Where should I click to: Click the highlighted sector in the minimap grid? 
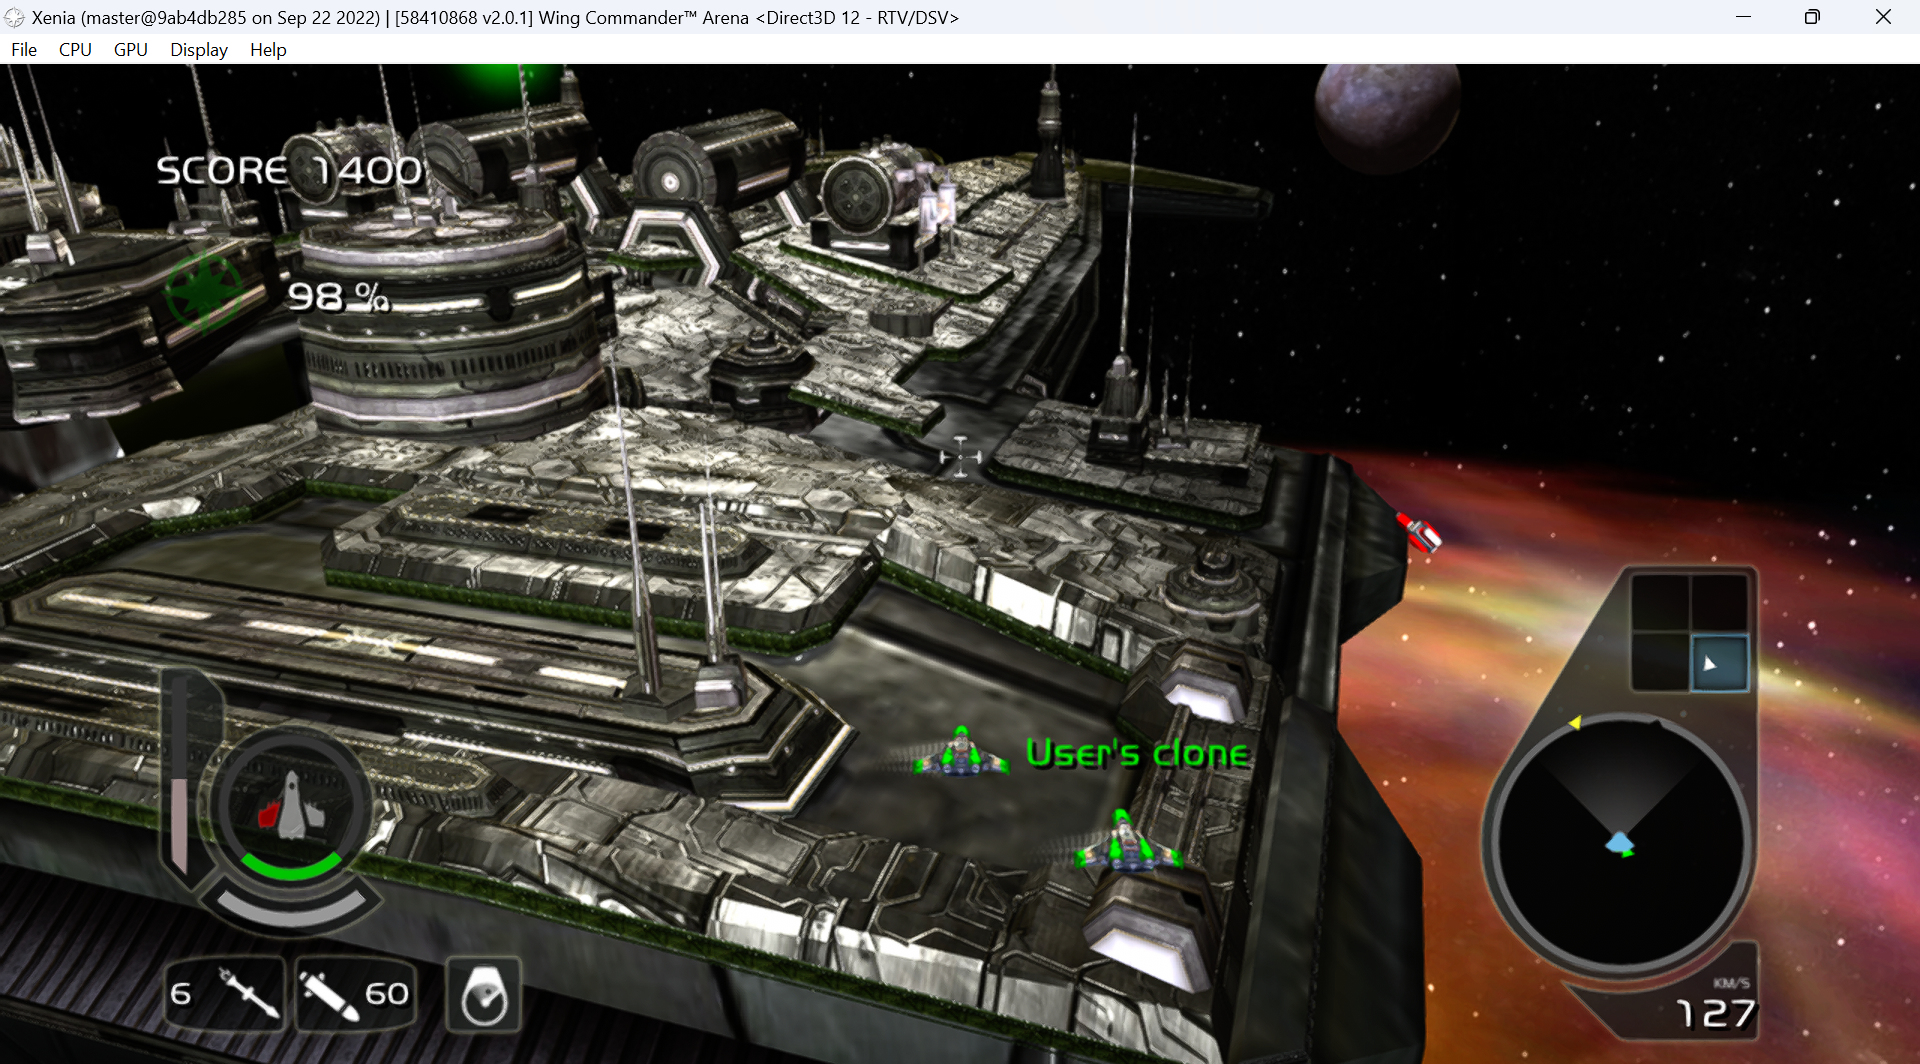(1719, 663)
